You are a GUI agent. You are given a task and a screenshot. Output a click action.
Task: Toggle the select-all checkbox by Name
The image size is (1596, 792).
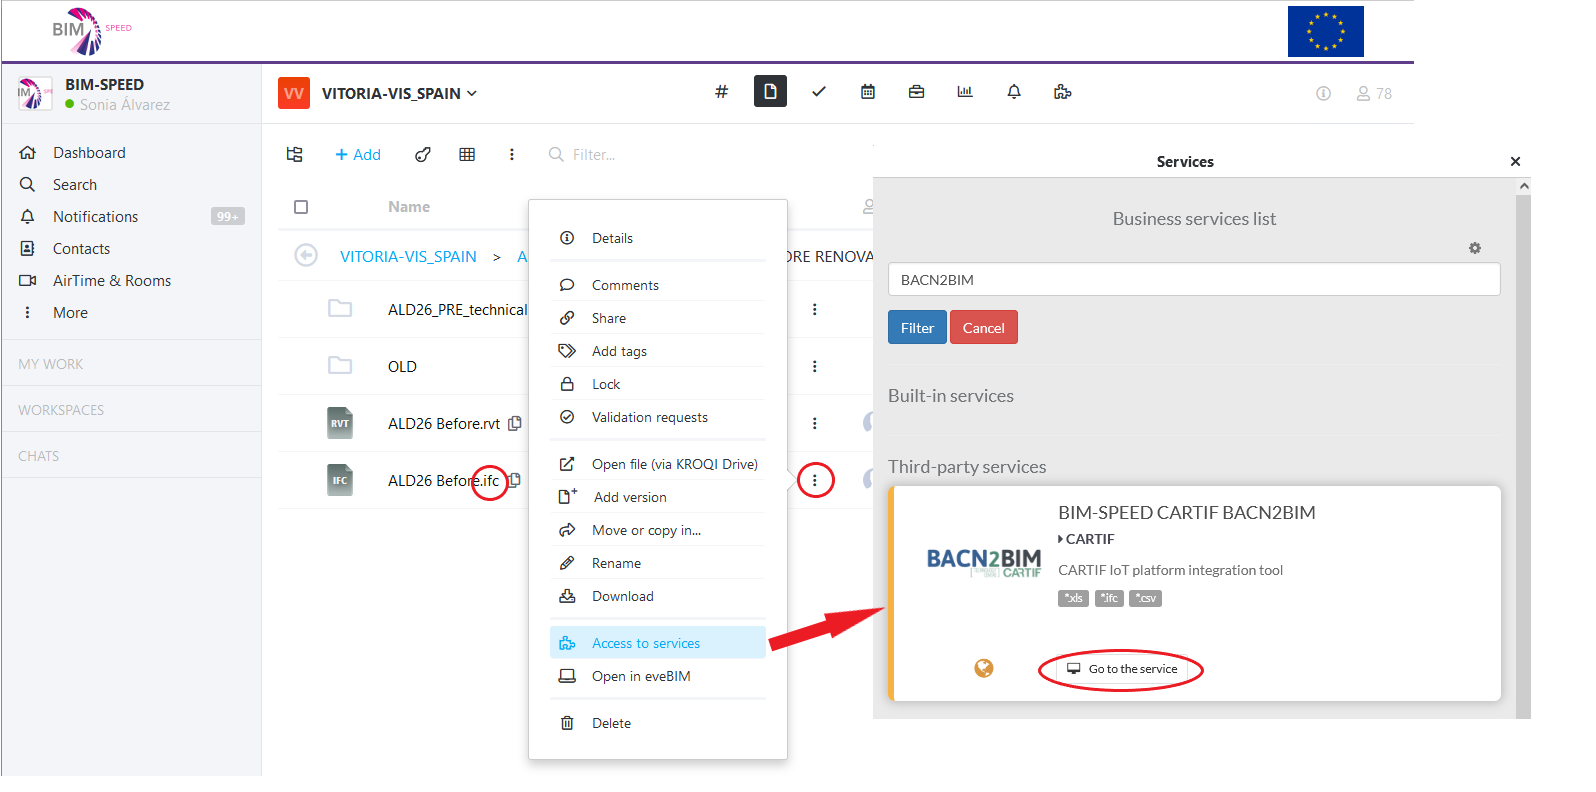301,207
